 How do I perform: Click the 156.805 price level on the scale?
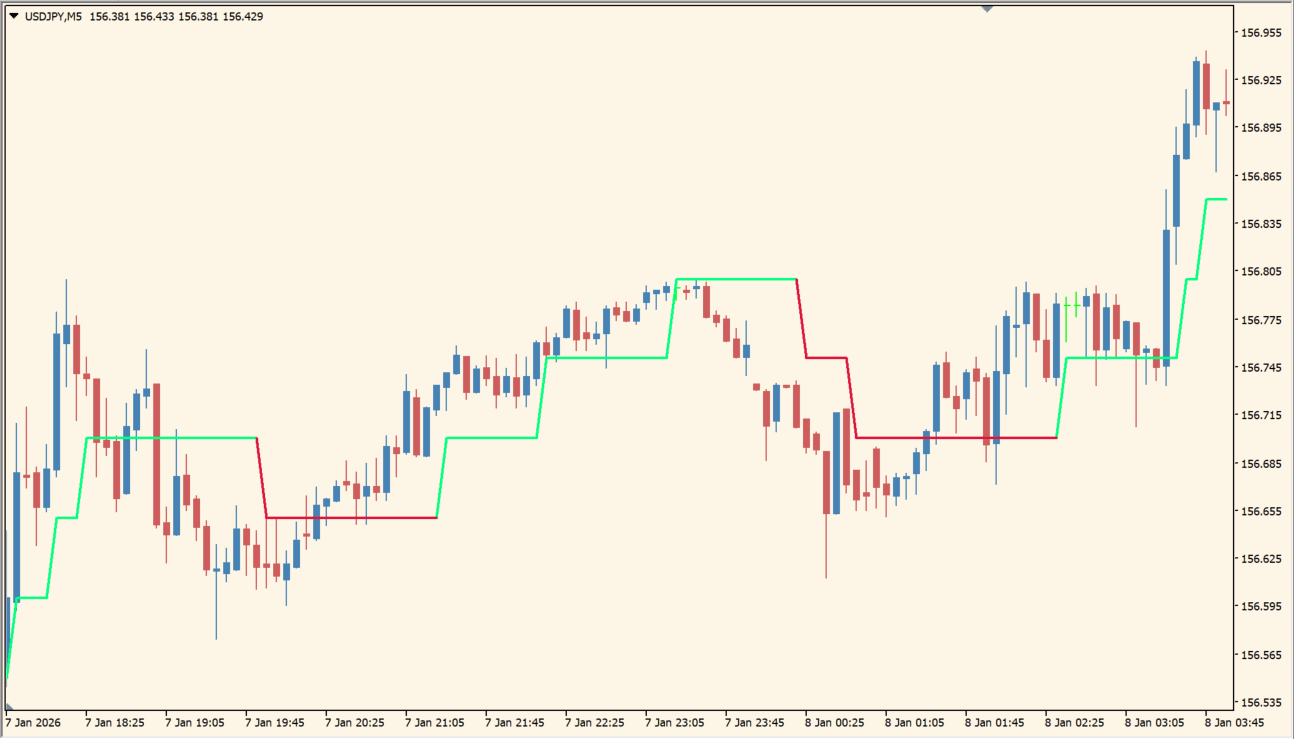(x=1260, y=272)
